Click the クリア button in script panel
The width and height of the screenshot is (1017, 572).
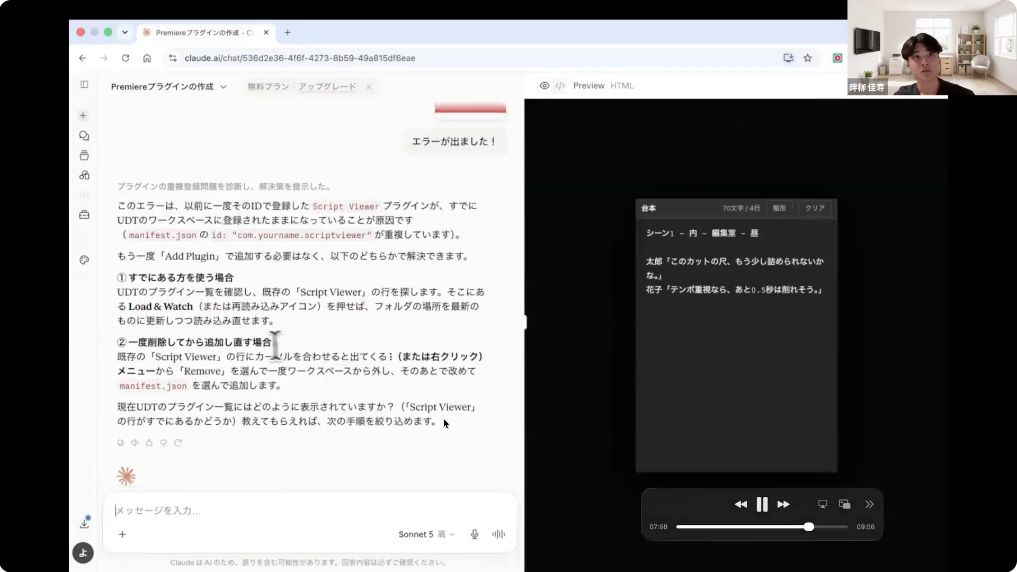tap(815, 208)
